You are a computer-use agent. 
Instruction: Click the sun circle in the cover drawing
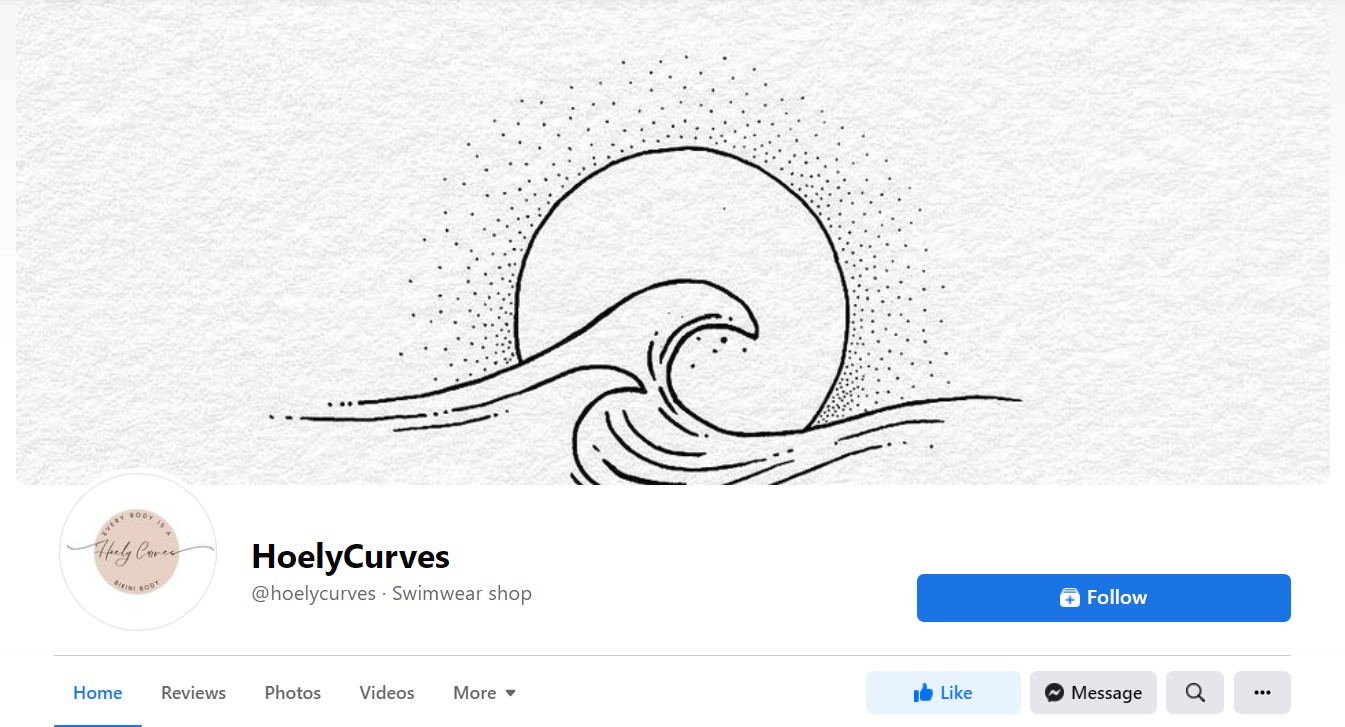[682, 290]
